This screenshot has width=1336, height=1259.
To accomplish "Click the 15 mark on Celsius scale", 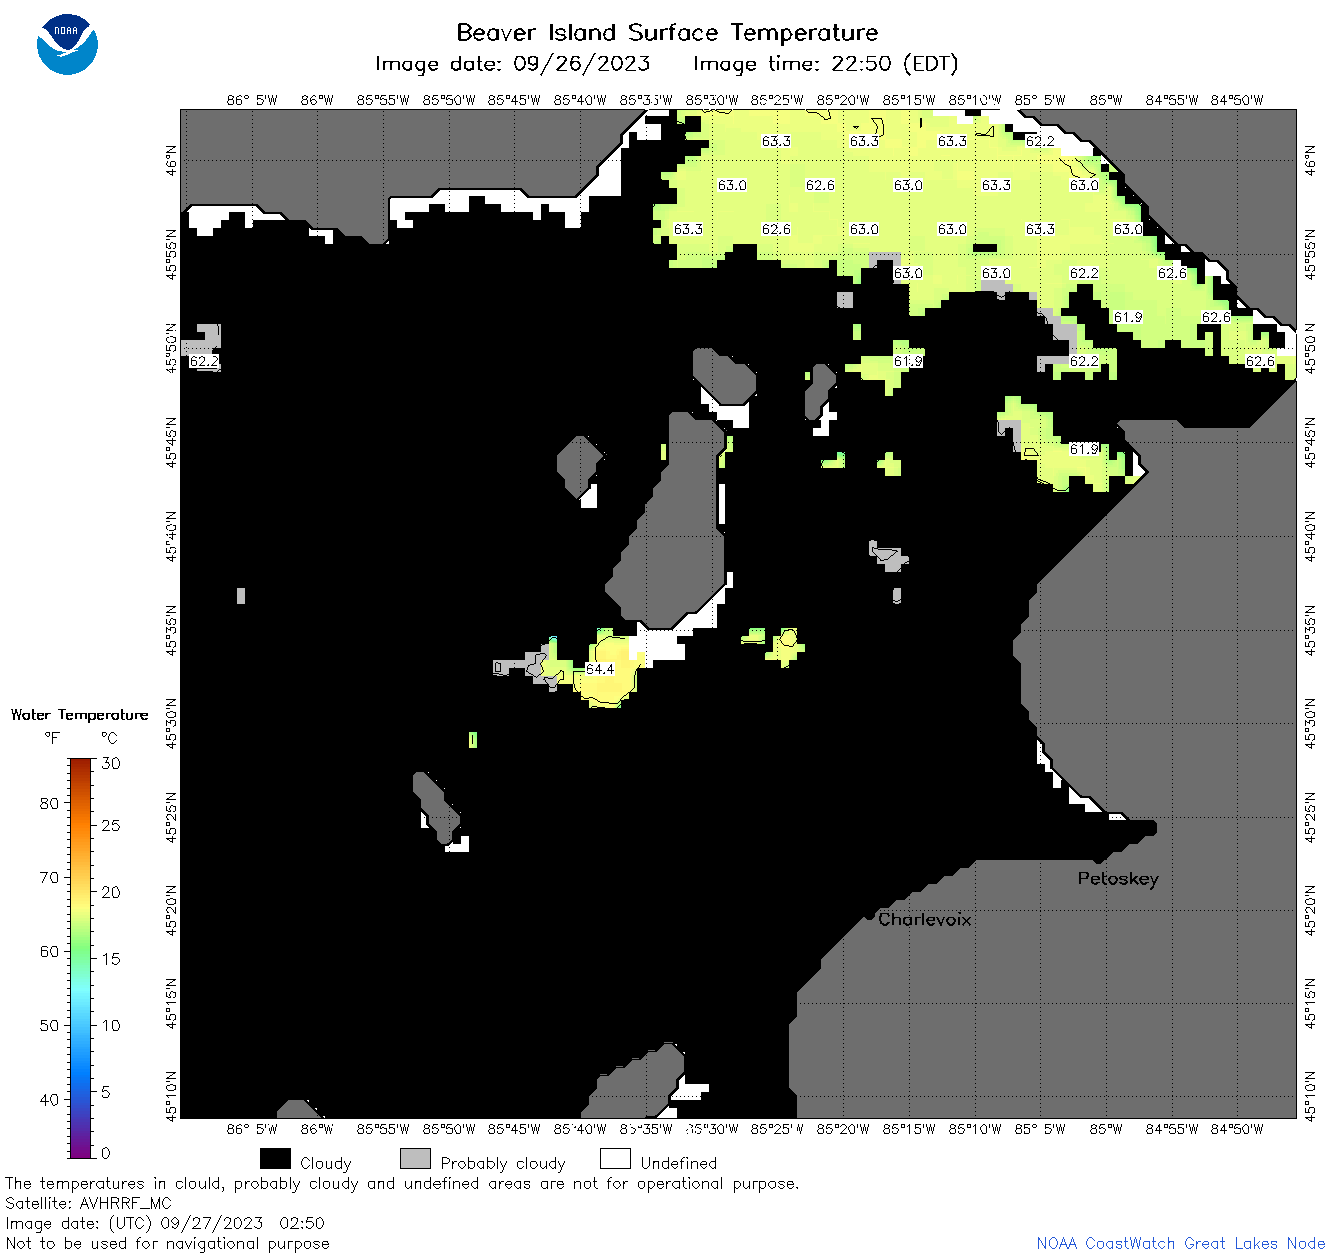I will (111, 958).
